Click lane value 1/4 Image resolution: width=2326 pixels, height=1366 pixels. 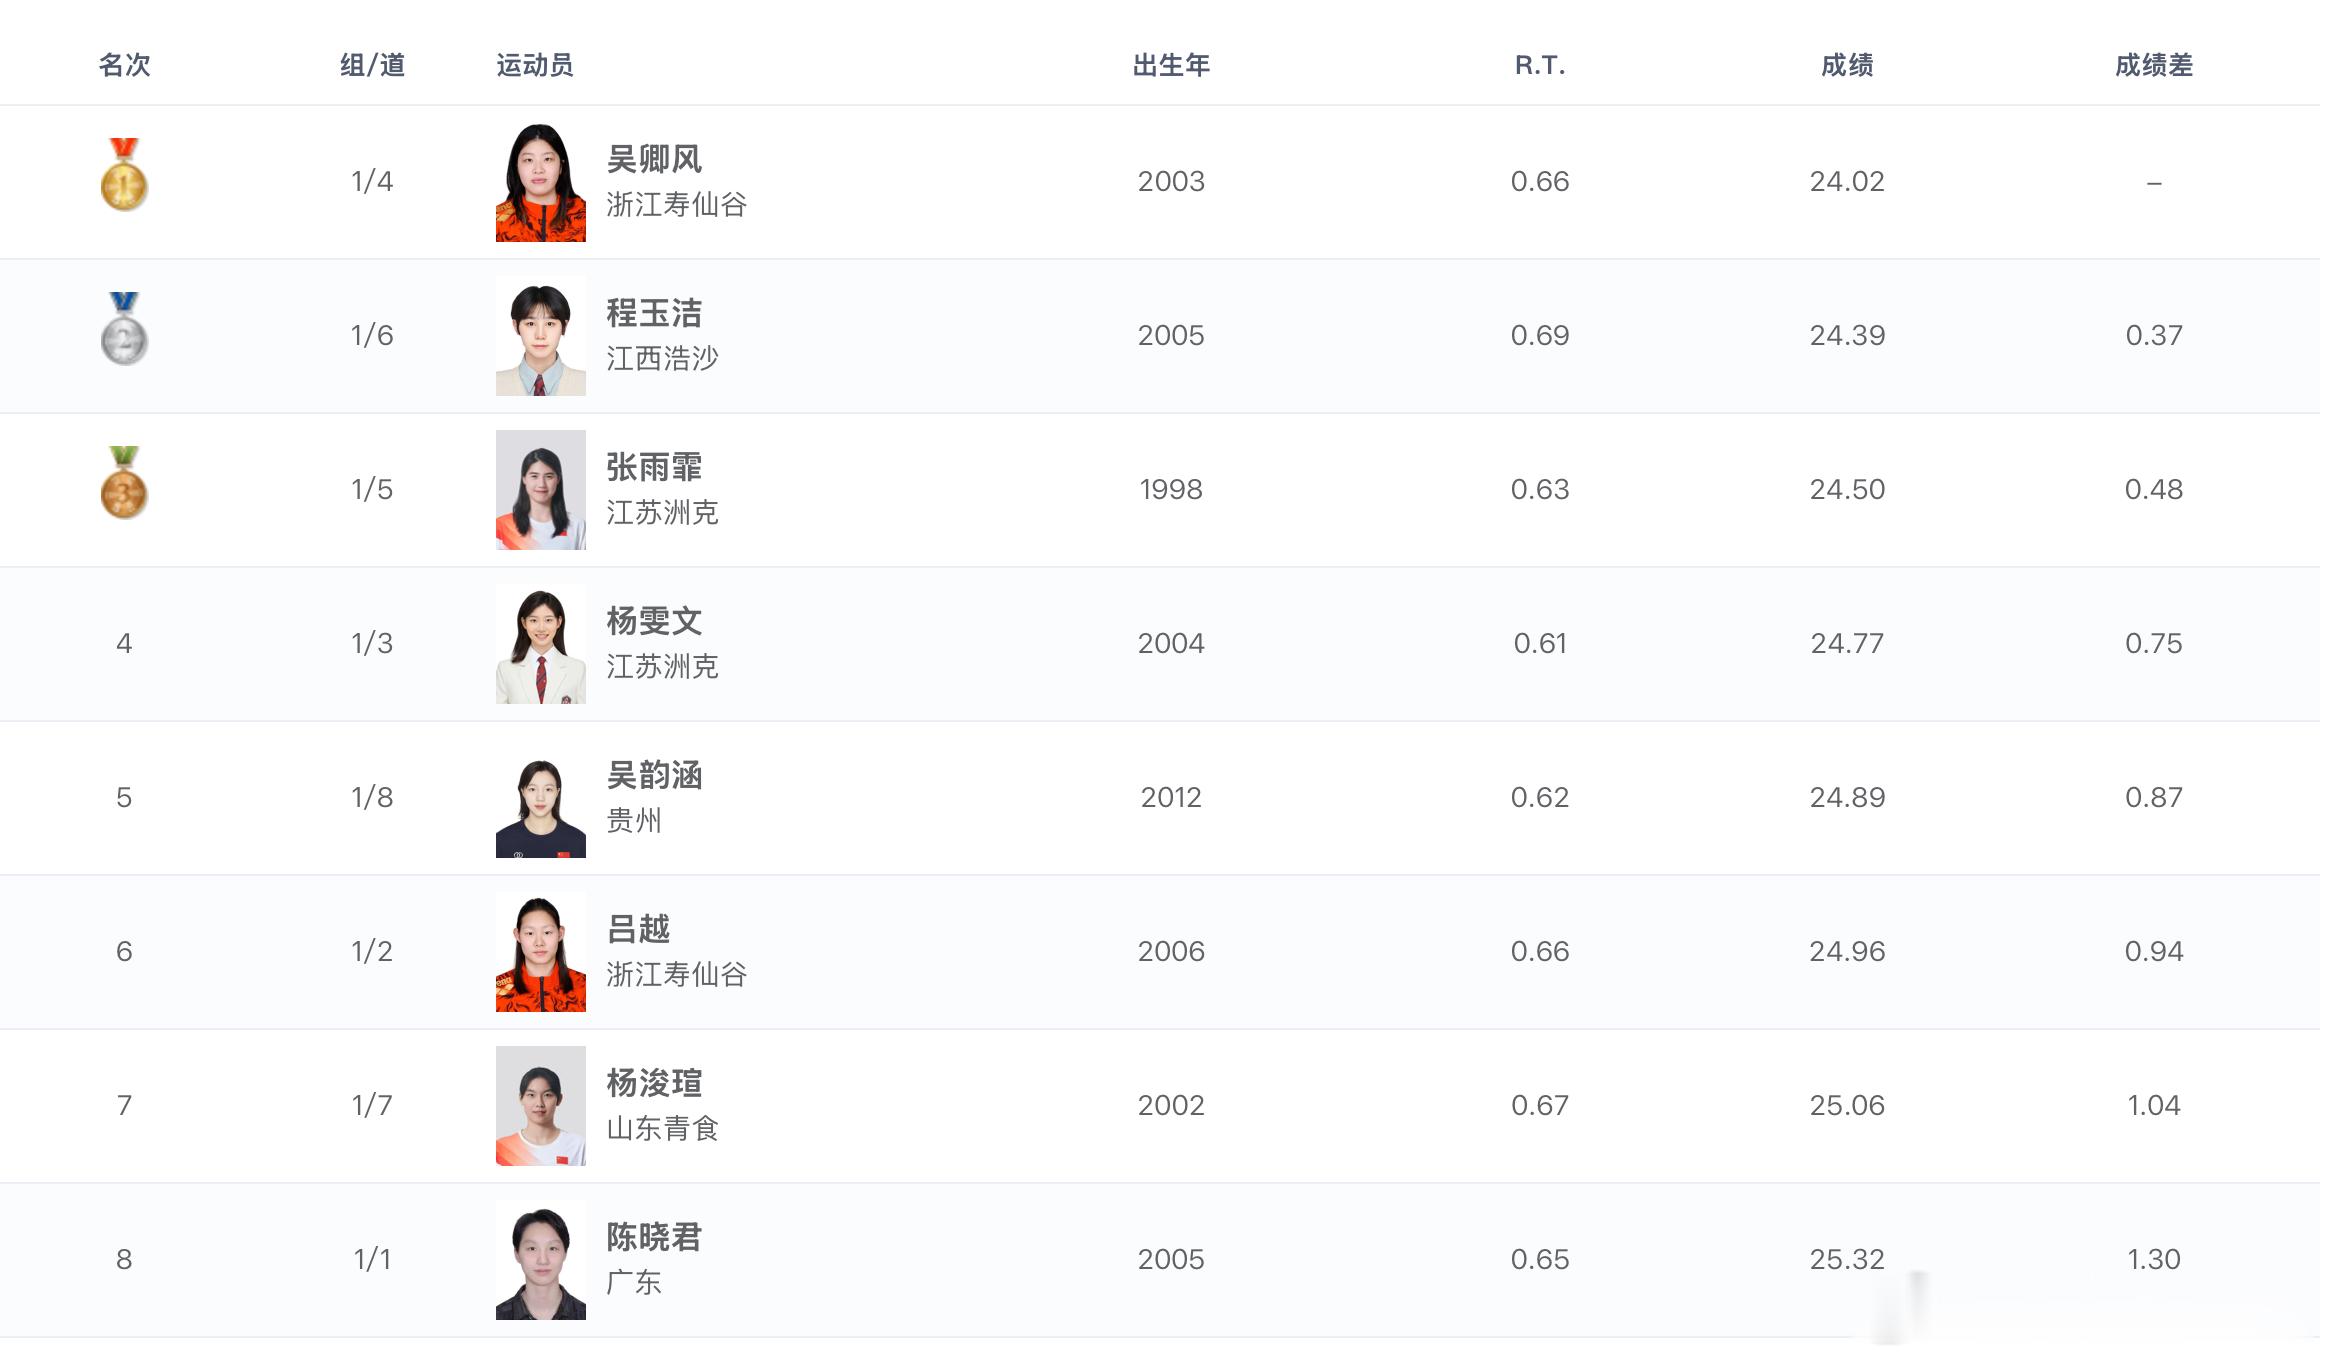click(x=372, y=182)
